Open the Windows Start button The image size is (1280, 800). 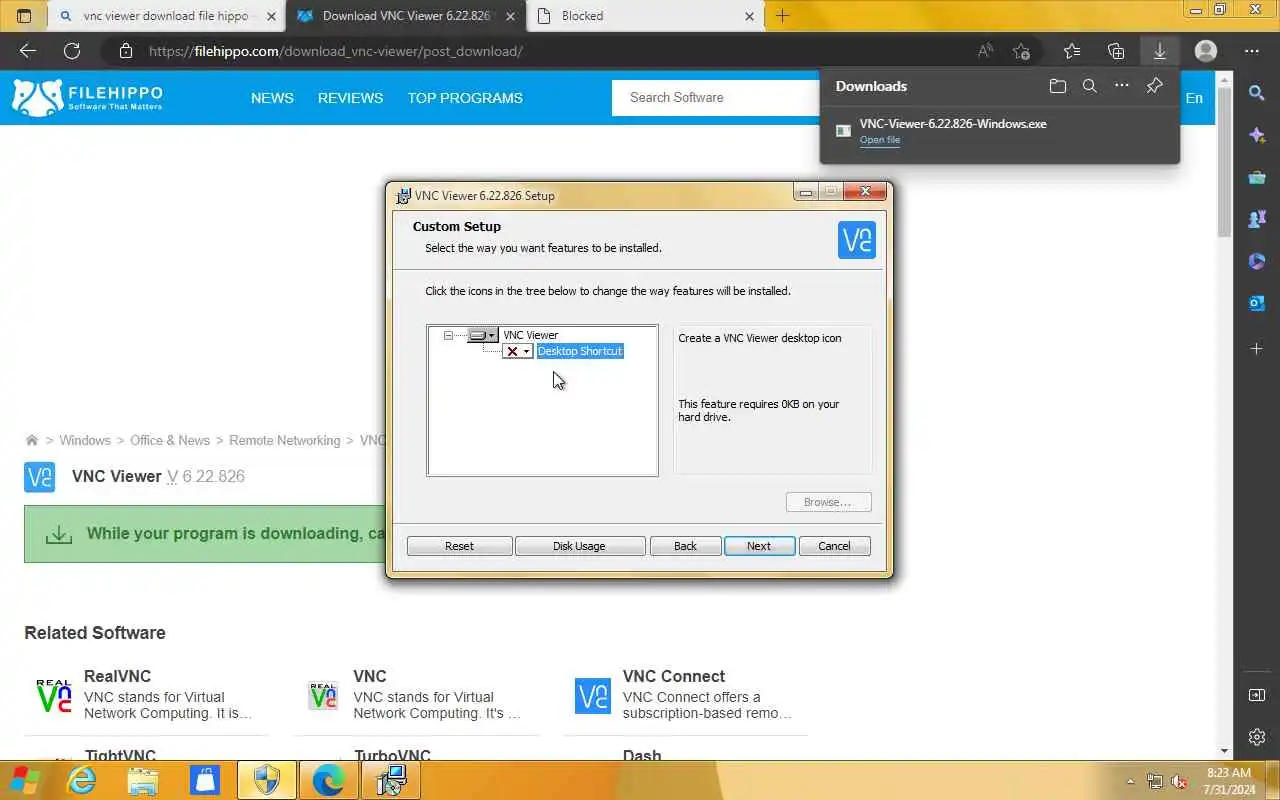25,780
